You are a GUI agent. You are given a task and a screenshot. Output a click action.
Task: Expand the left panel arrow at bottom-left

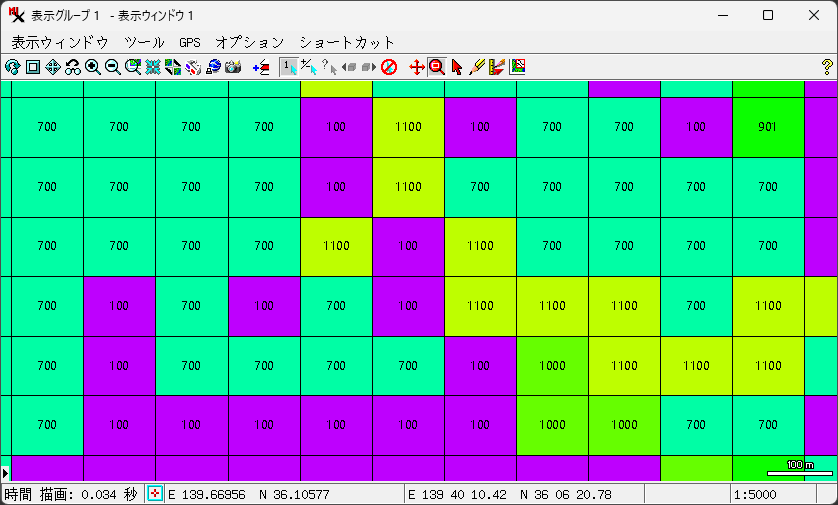coord(6,471)
